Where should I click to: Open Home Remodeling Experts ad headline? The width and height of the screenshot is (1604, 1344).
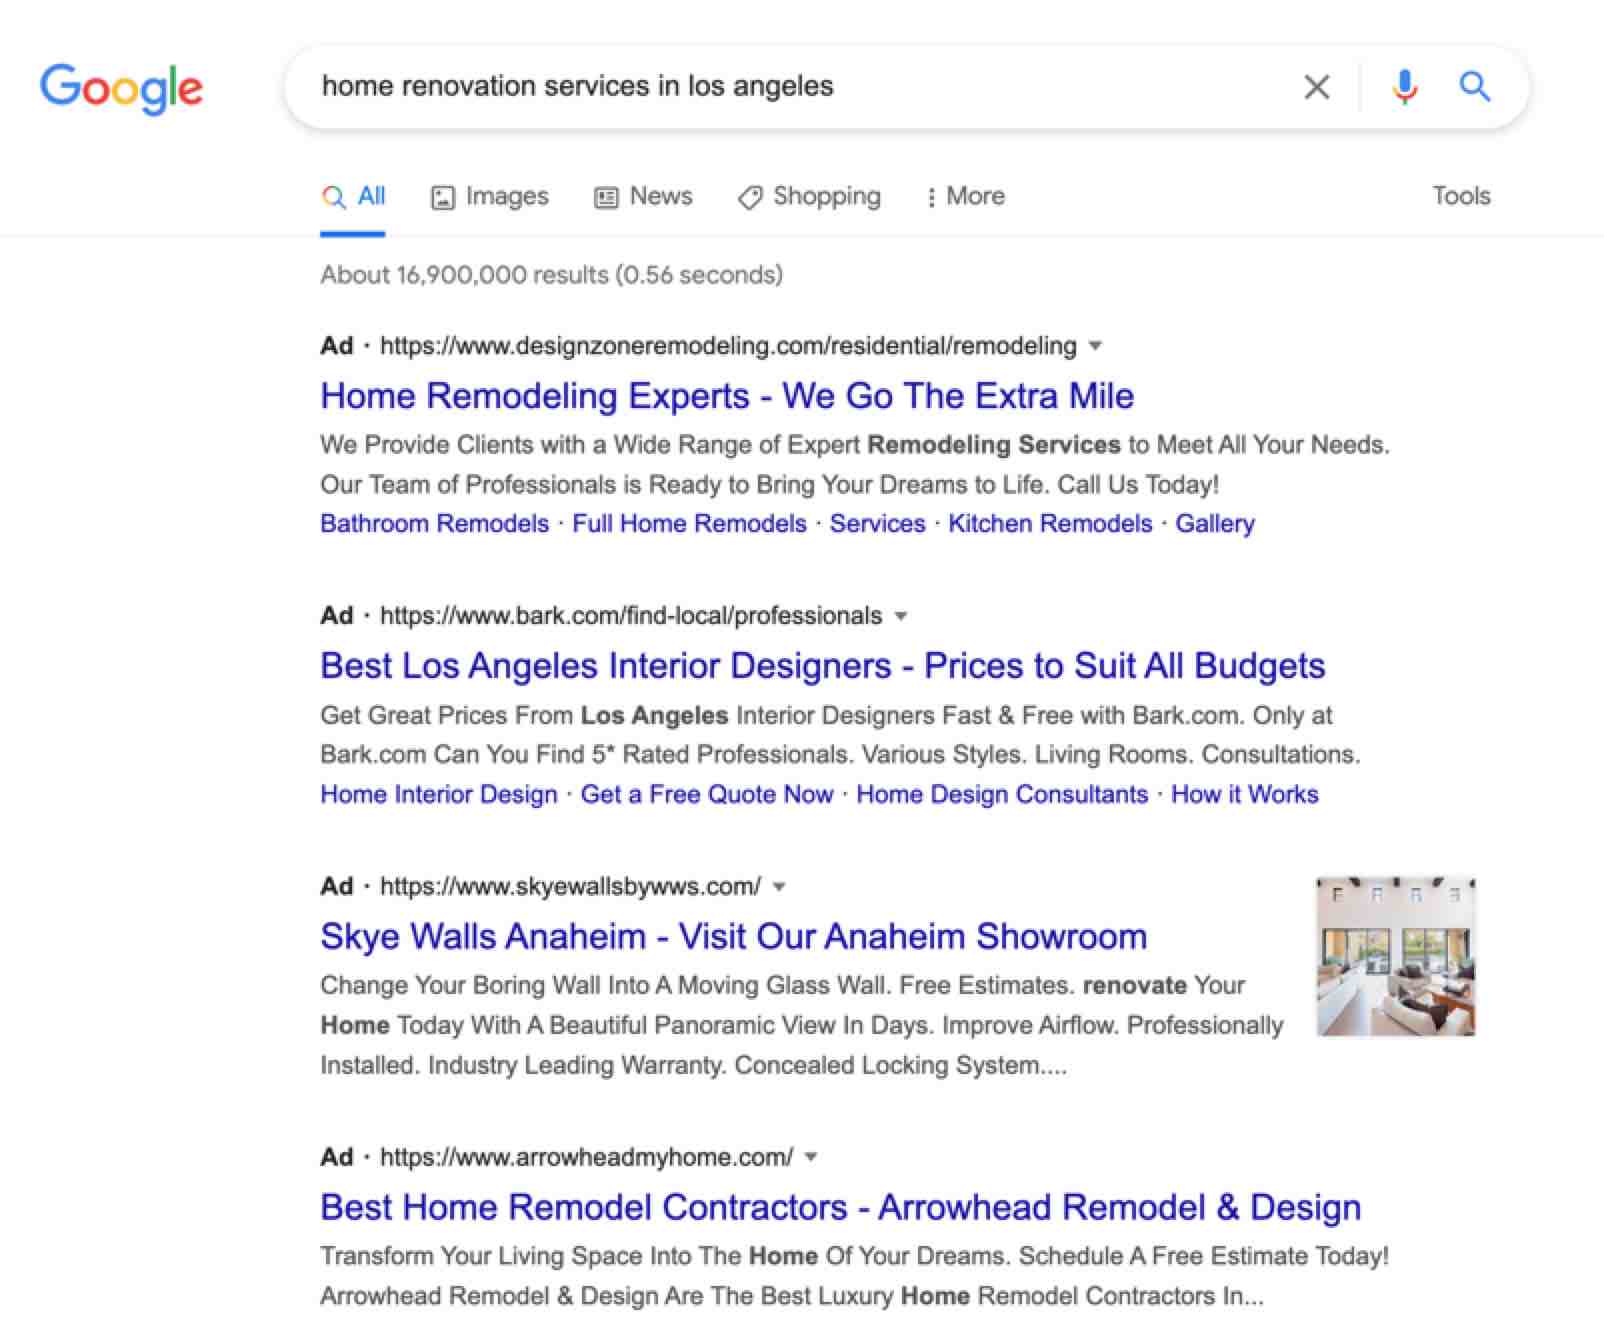(726, 396)
